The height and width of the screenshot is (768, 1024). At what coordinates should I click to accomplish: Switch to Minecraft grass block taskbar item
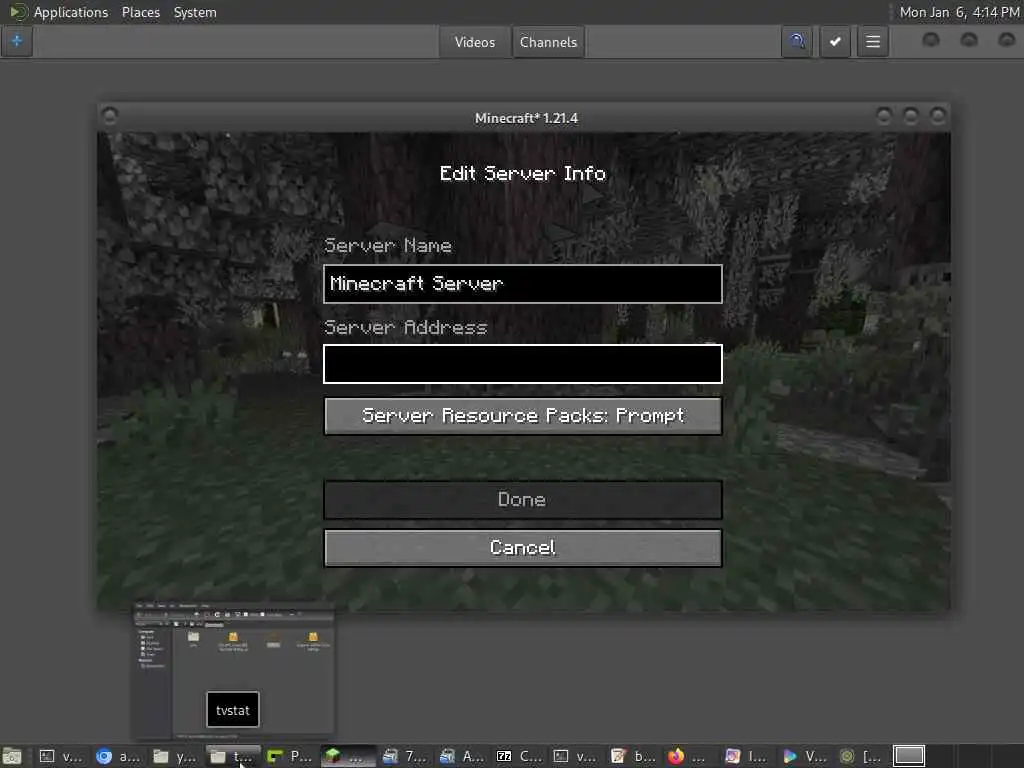point(347,756)
